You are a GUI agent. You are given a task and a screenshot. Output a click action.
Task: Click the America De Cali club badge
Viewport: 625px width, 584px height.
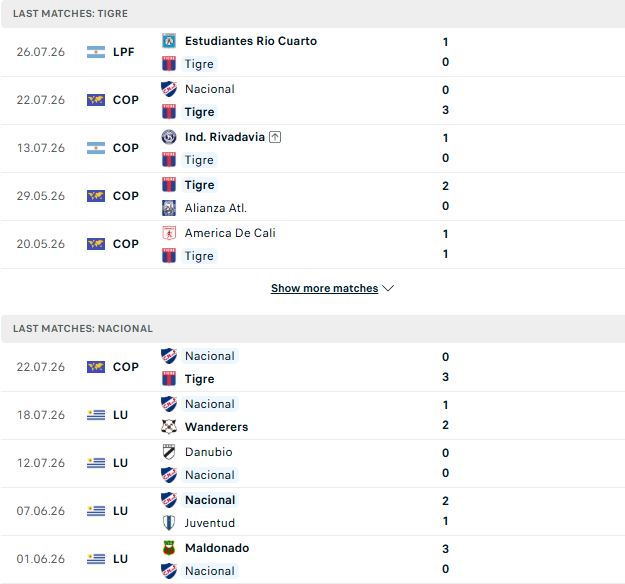(x=169, y=233)
